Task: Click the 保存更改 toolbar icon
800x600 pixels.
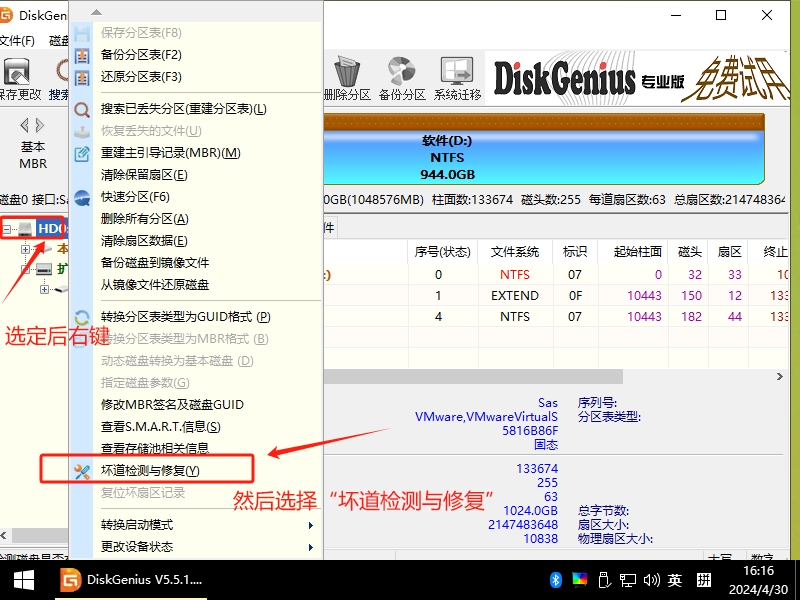Action: pyautogui.click(x=17, y=72)
